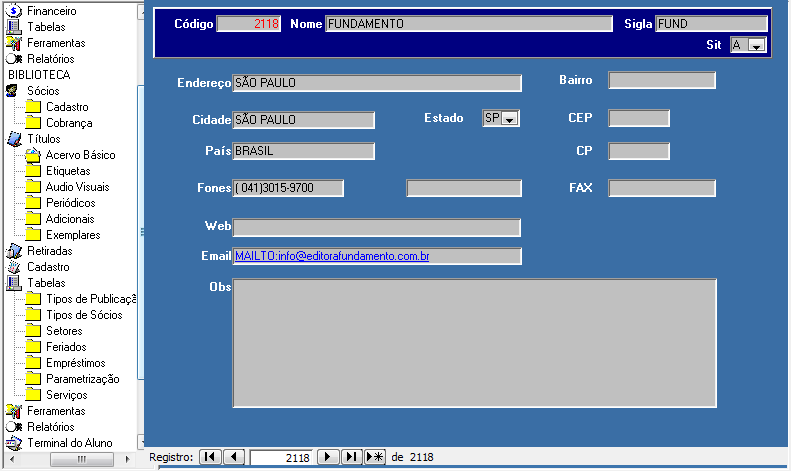This screenshot has width=791, height=471.
Task: Open Parametrização under Tabelas
Action: pos(83,379)
